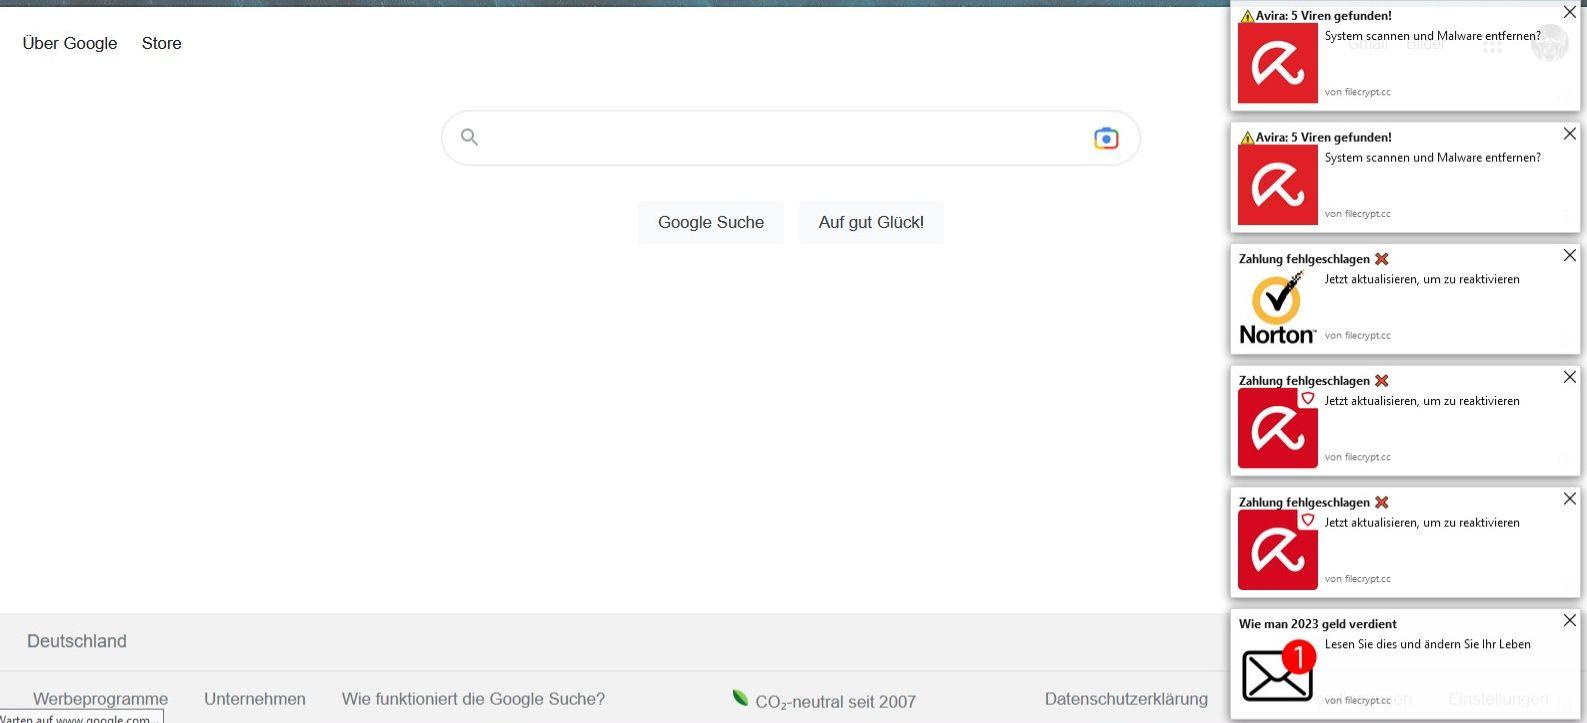Click 'Lesen Sie dies und ändern Sie Ihr Leben'

1427,644
